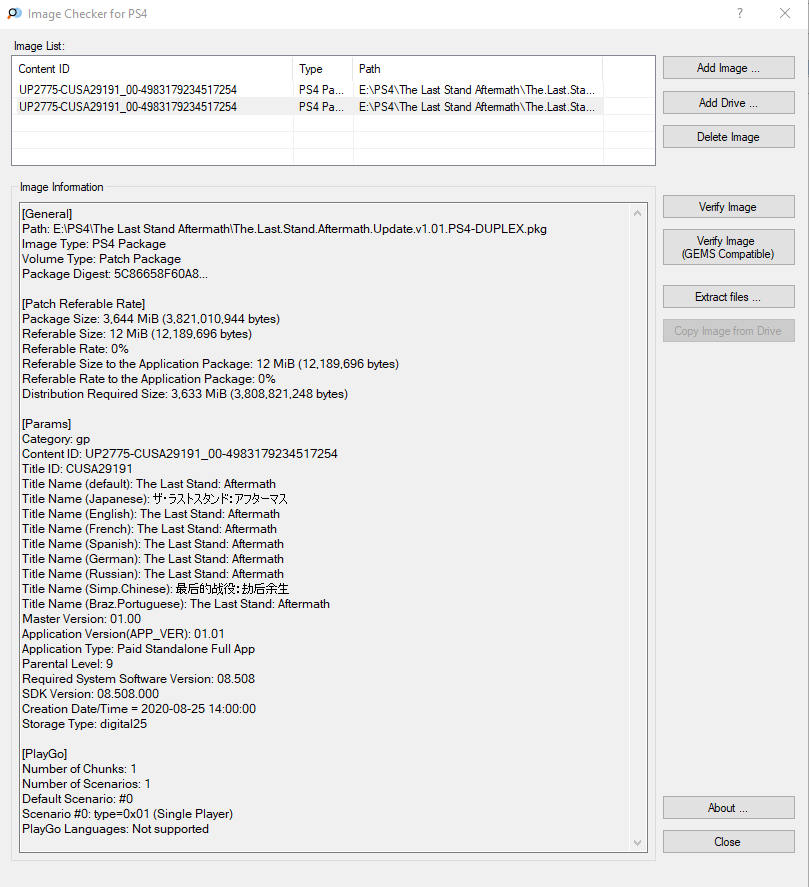This screenshot has width=809, height=887.
Task: Click the Image Checker app icon
Action: pyautogui.click(x=14, y=14)
